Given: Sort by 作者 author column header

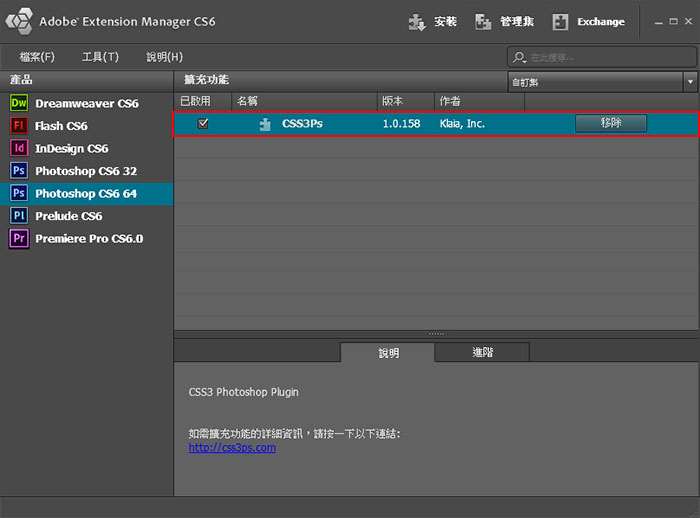Looking at the screenshot, I should click(479, 101).
